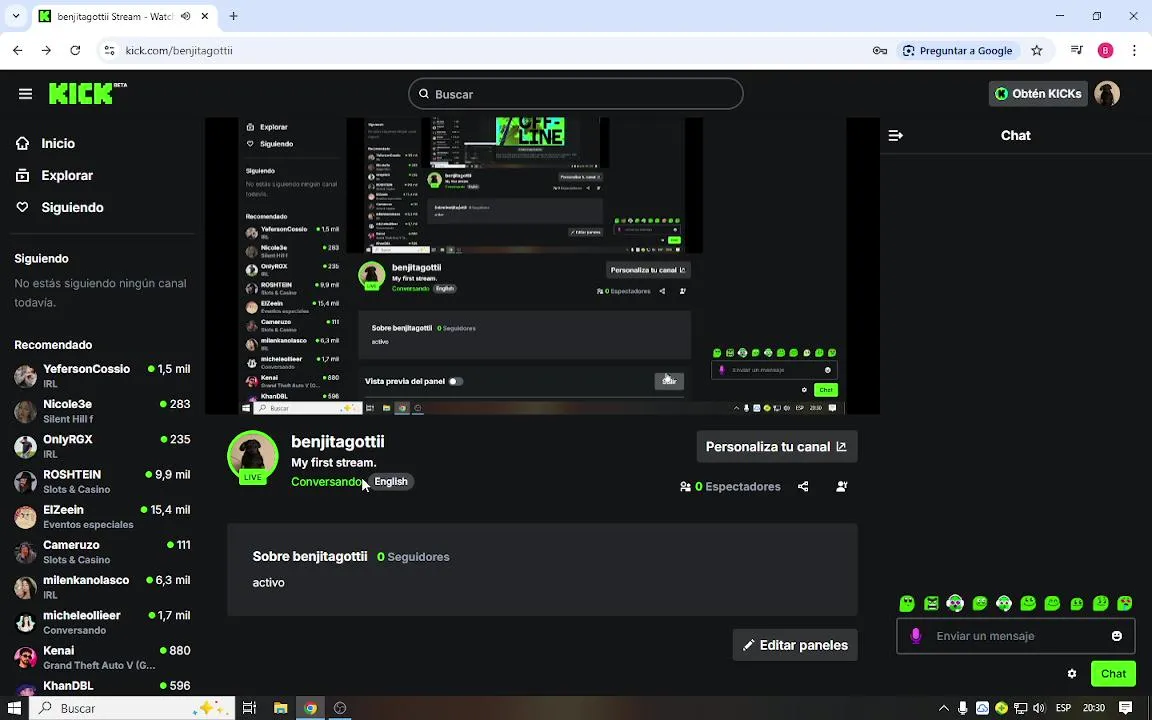Image resolution: width=1152 pixels, height=720 pixels.
Task: Close the benjitagottii Stream tab
Action: (x=203, y=16)
